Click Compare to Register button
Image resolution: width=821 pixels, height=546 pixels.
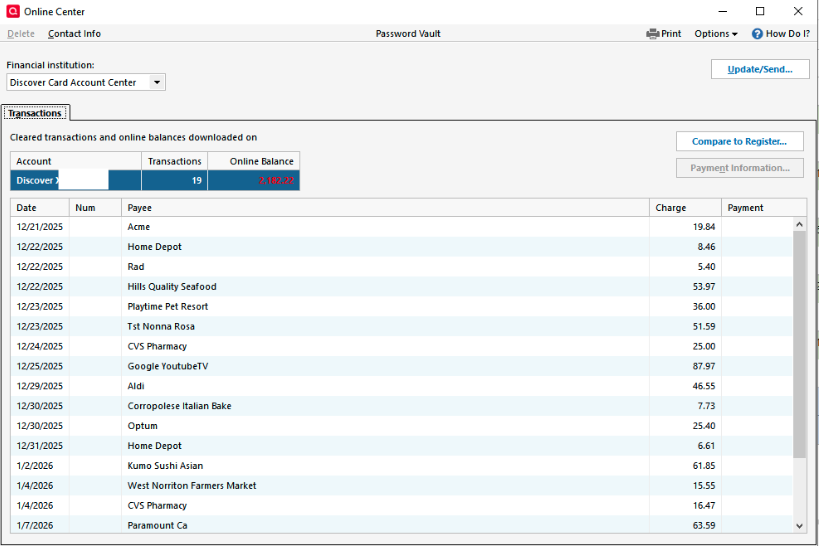pos(739,141)
